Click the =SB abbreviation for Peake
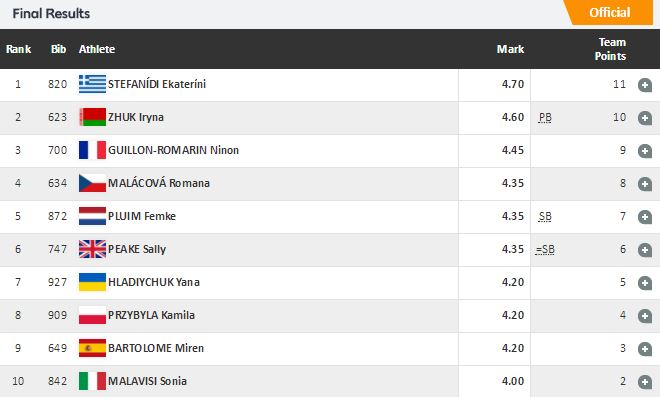This screenshot has height=397, width=660. click(x=545, y=250)
